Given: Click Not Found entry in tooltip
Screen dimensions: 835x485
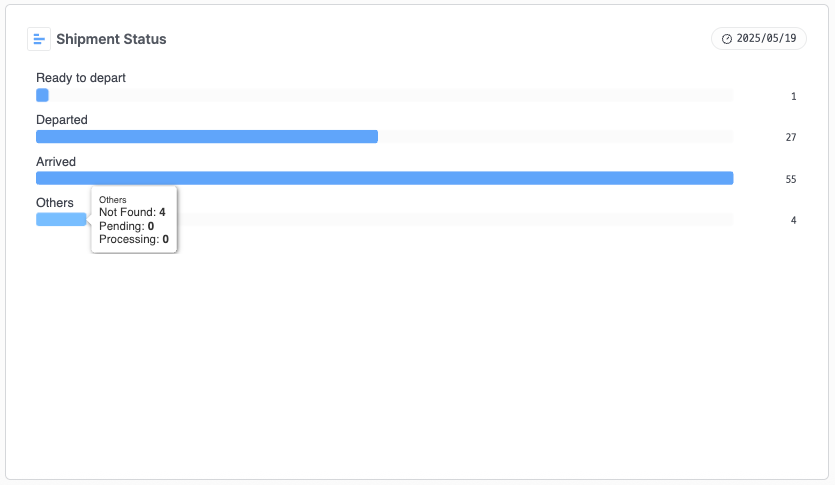Looking at the screenshot, I should click(x=132, y=212).
